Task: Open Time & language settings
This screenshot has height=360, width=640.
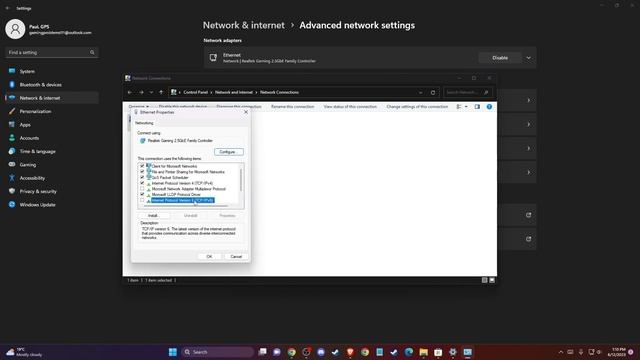Action: [x=38, y=151]
